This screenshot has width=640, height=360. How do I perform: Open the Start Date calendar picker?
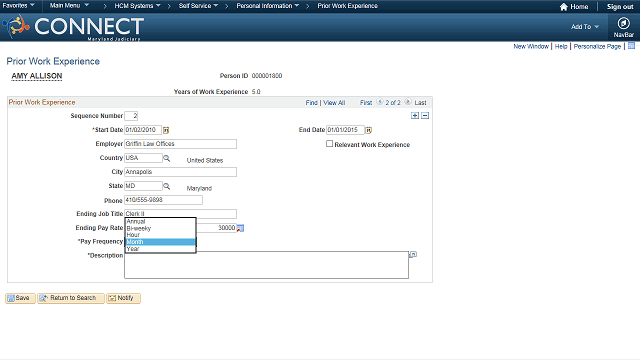point(166,130)
